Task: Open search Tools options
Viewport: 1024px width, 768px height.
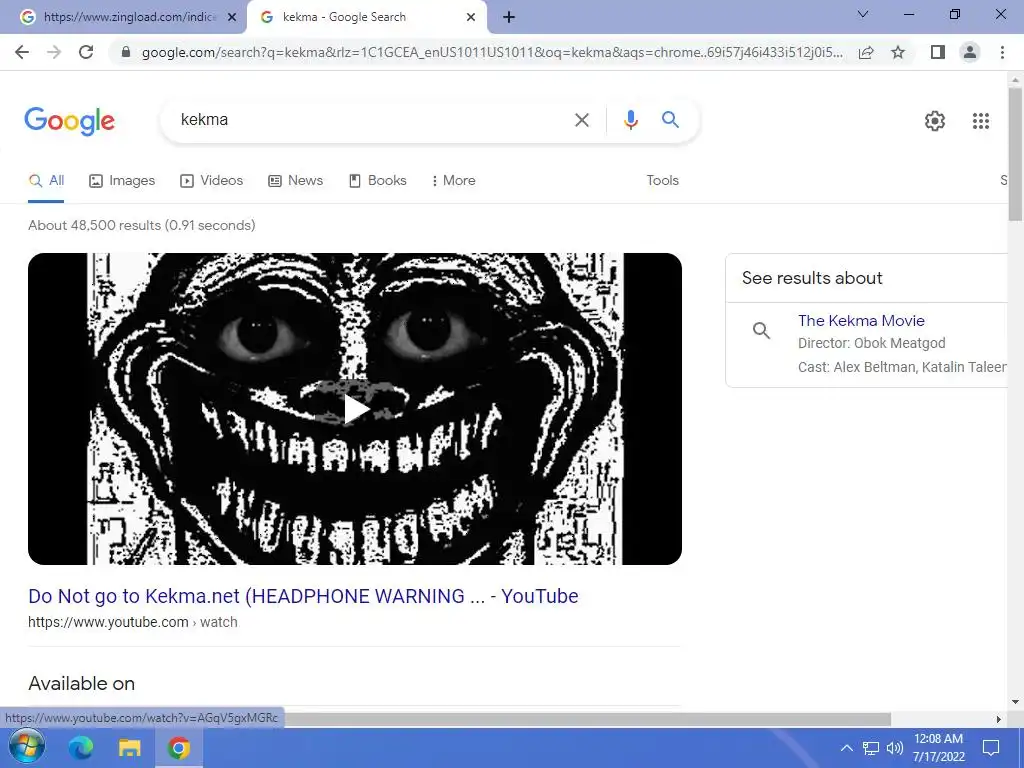Action: pyautogui.click(x=662, y=181)
